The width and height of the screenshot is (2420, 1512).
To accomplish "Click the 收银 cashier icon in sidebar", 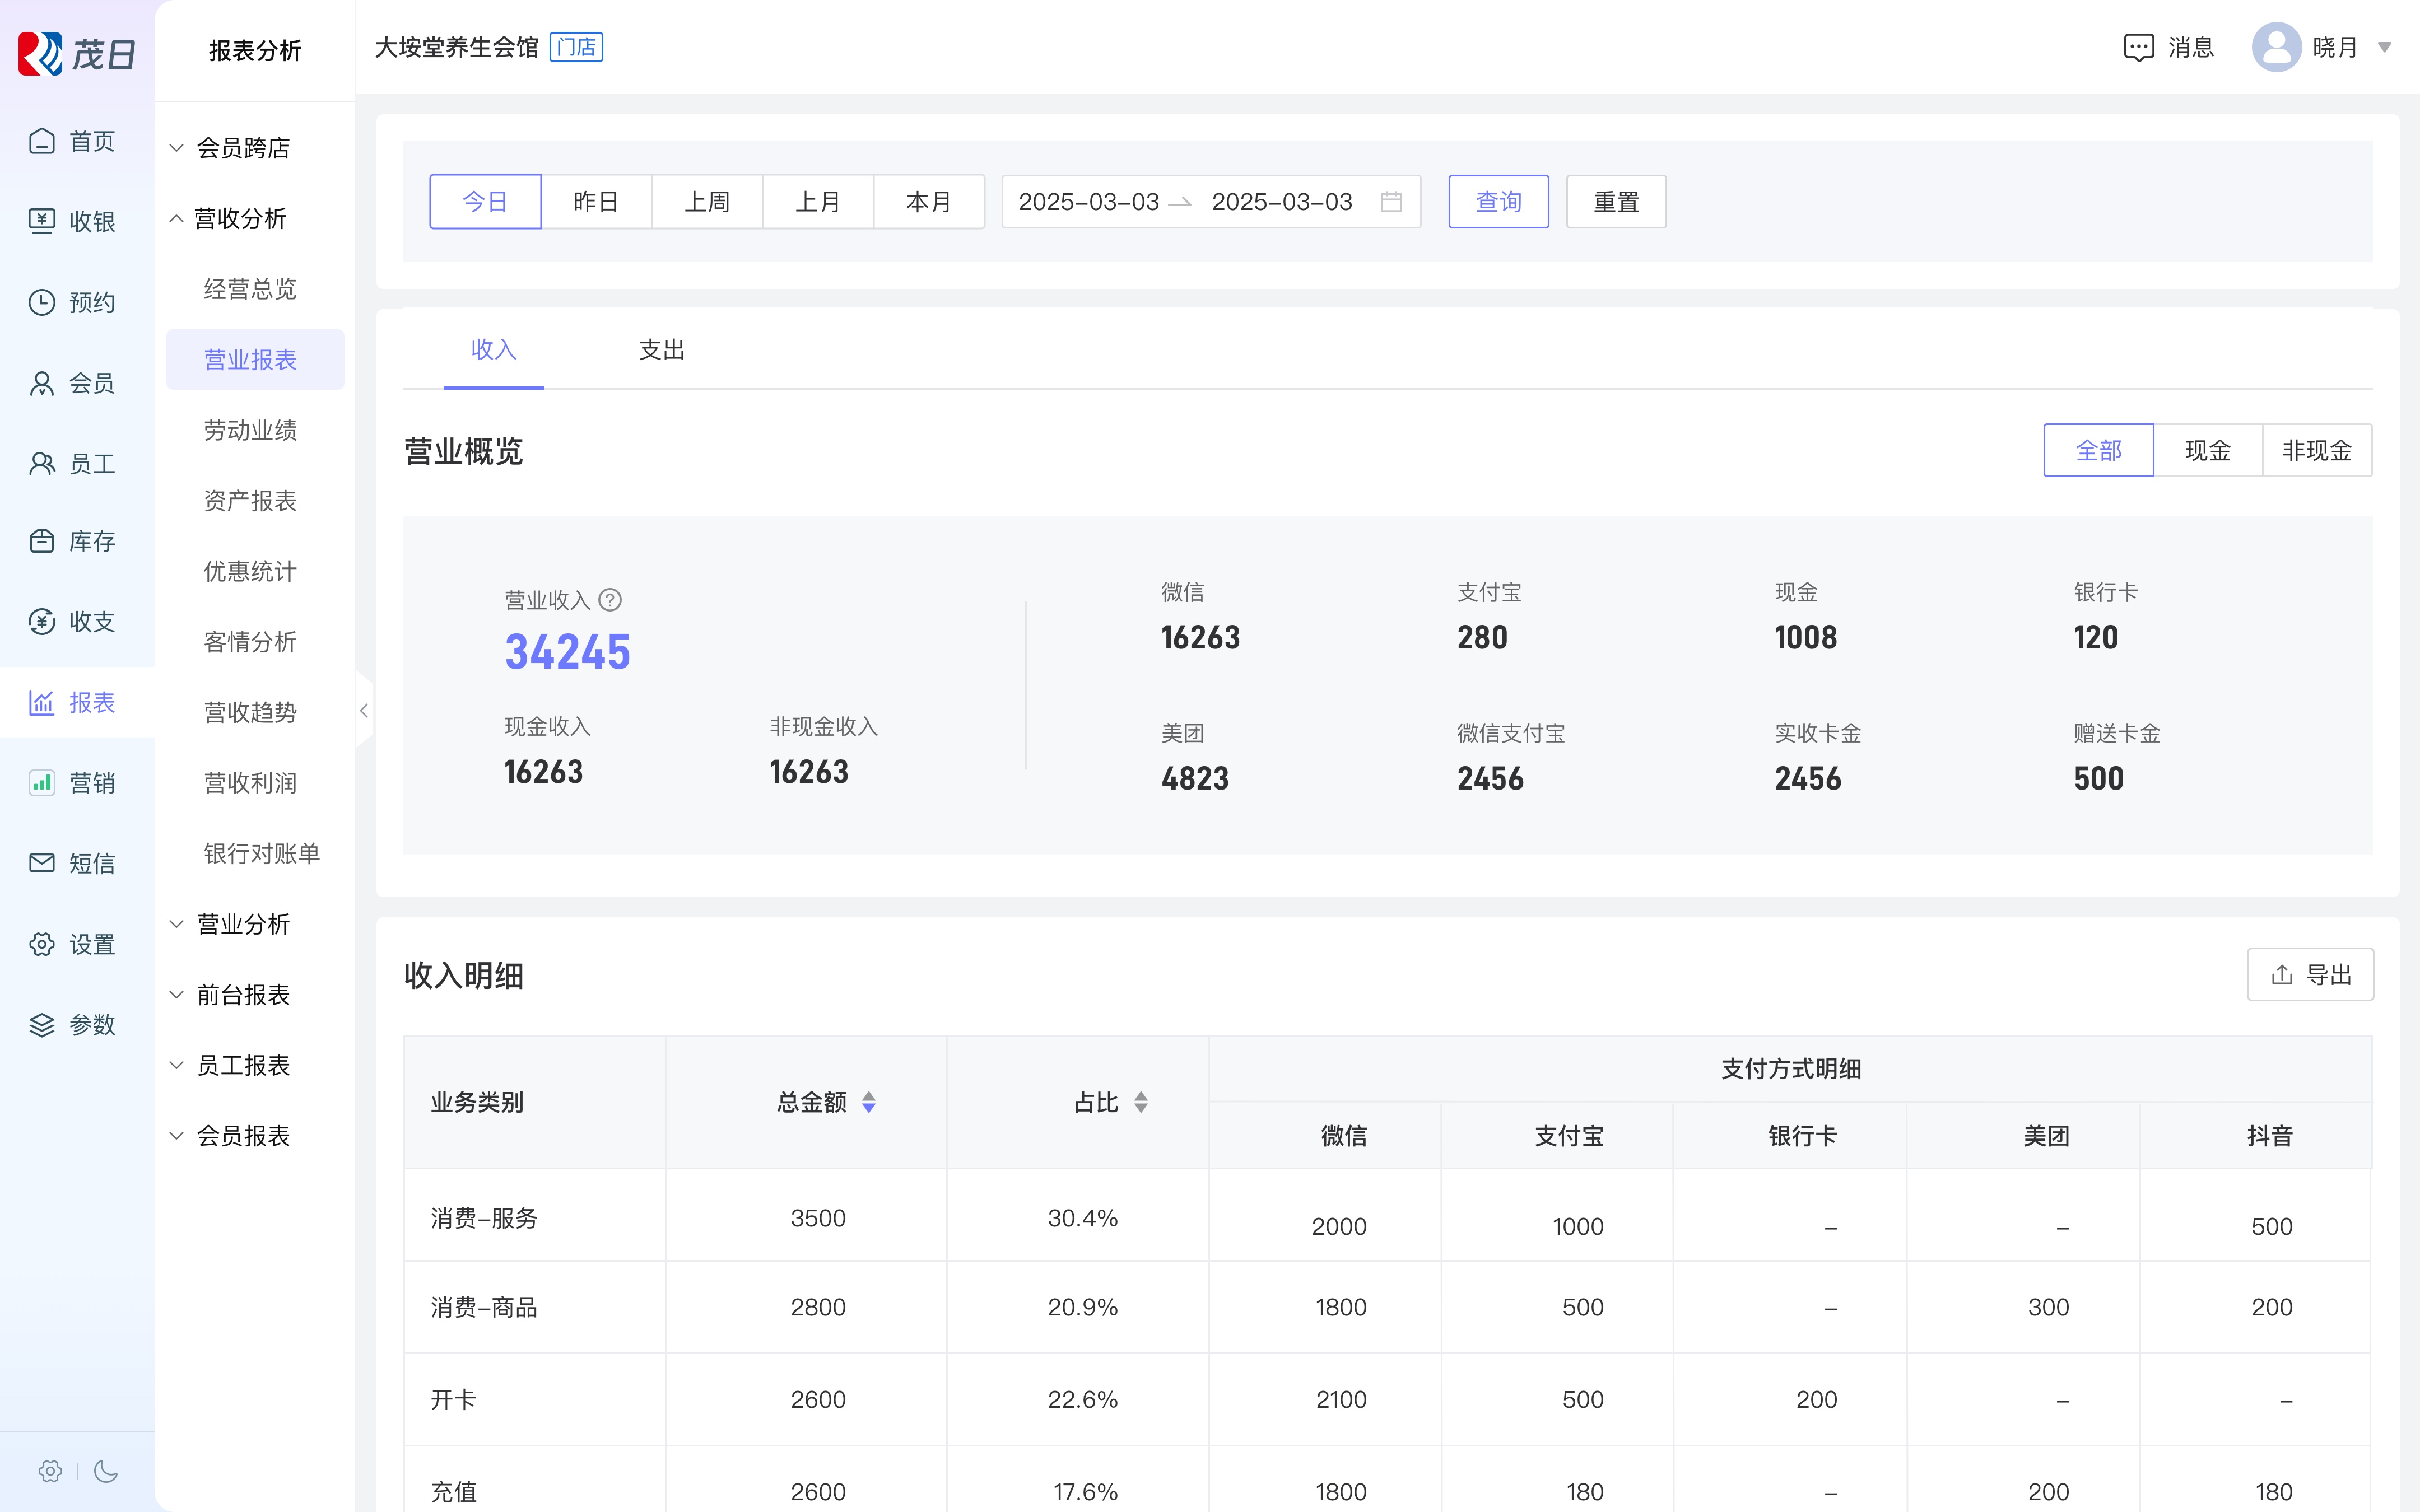I will tap(42, 221).
